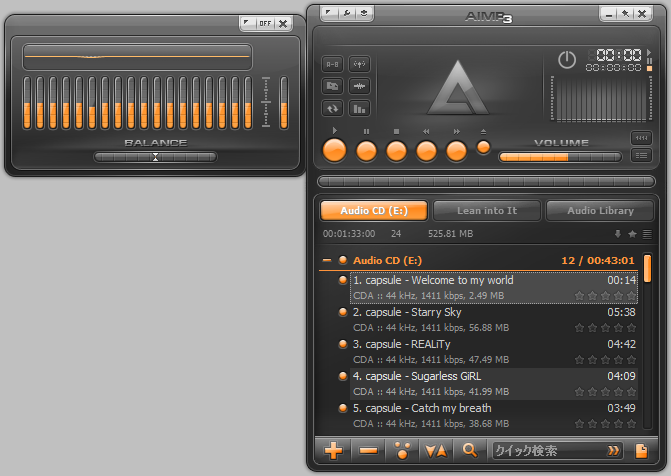Rate Catch my breath three stars

click(x=606, y=424)
